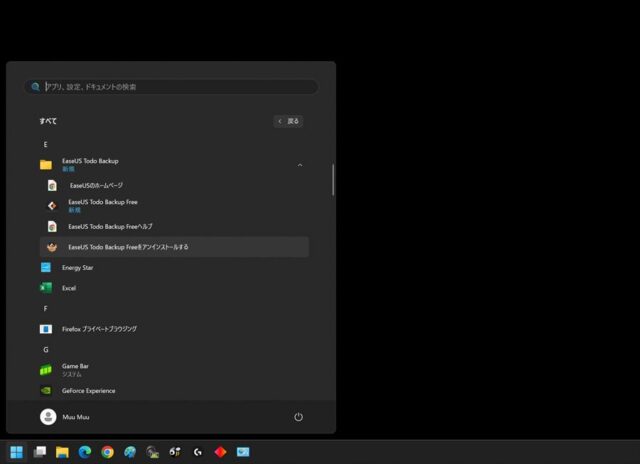The image size is (640, 464).
Task: Launch EaseUS Todo Backup Free
Action: click(x=174, y=206)
